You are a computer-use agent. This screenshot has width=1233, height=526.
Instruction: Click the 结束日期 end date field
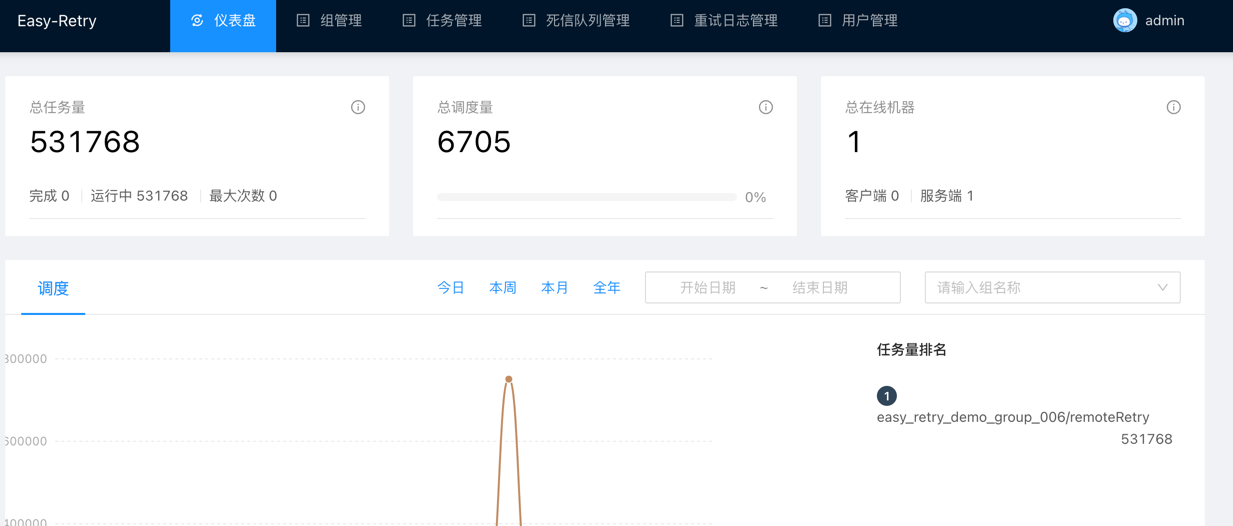point(820,288)
